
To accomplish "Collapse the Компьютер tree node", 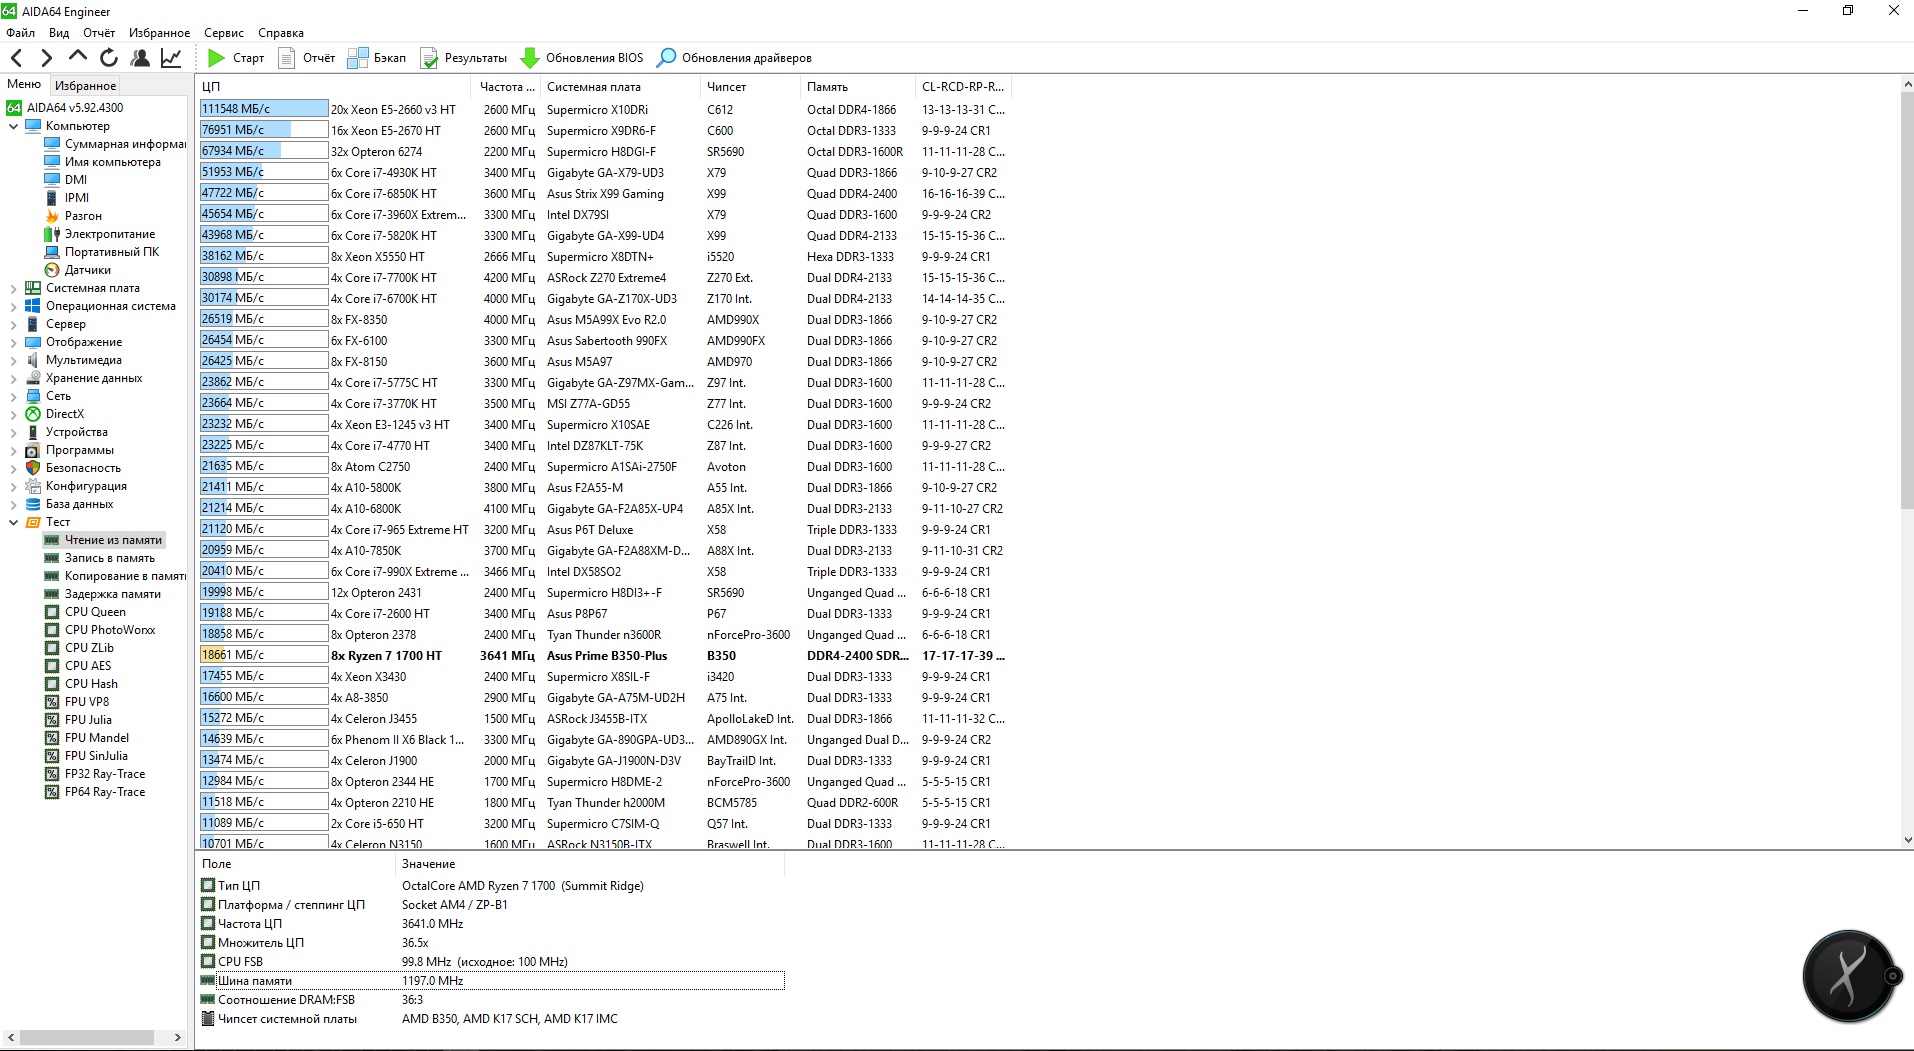I will point(13,126).
